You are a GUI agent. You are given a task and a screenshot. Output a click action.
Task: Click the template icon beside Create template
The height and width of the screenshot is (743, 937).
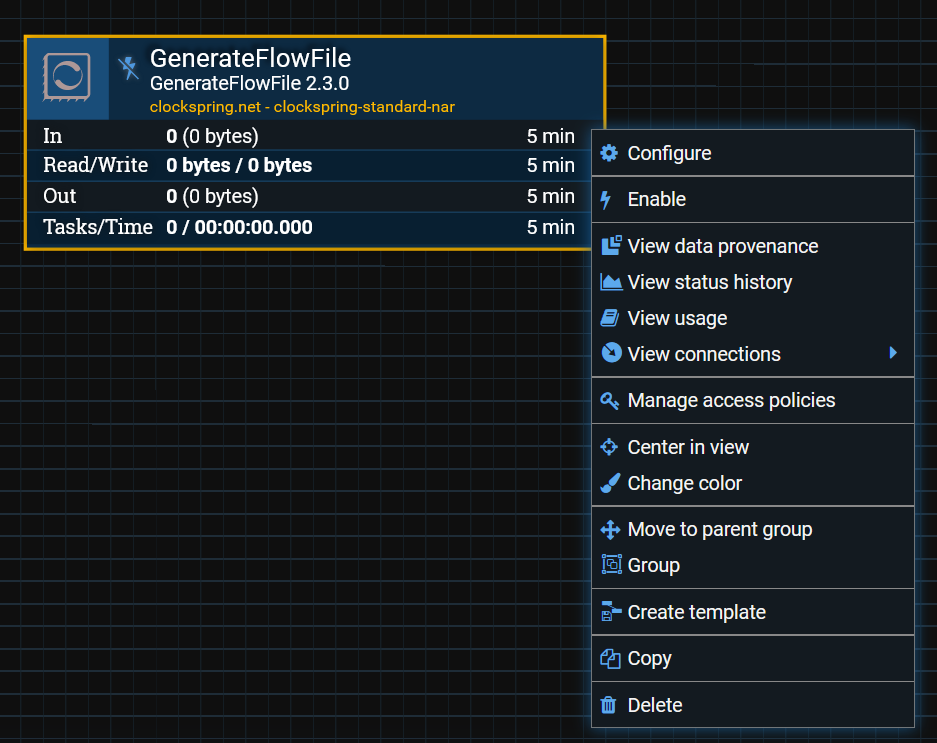point(611,611)
